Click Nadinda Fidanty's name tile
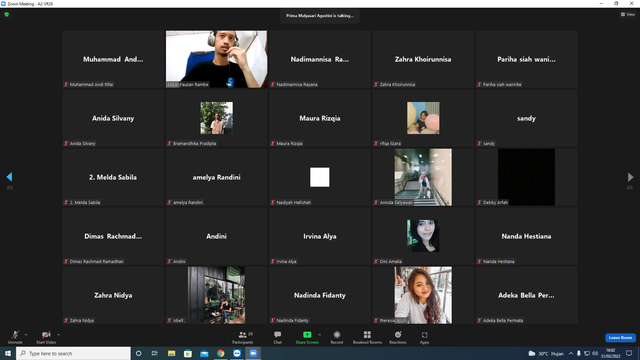The width and height of the screenshot is (640, 360). (x=320, y=295)
